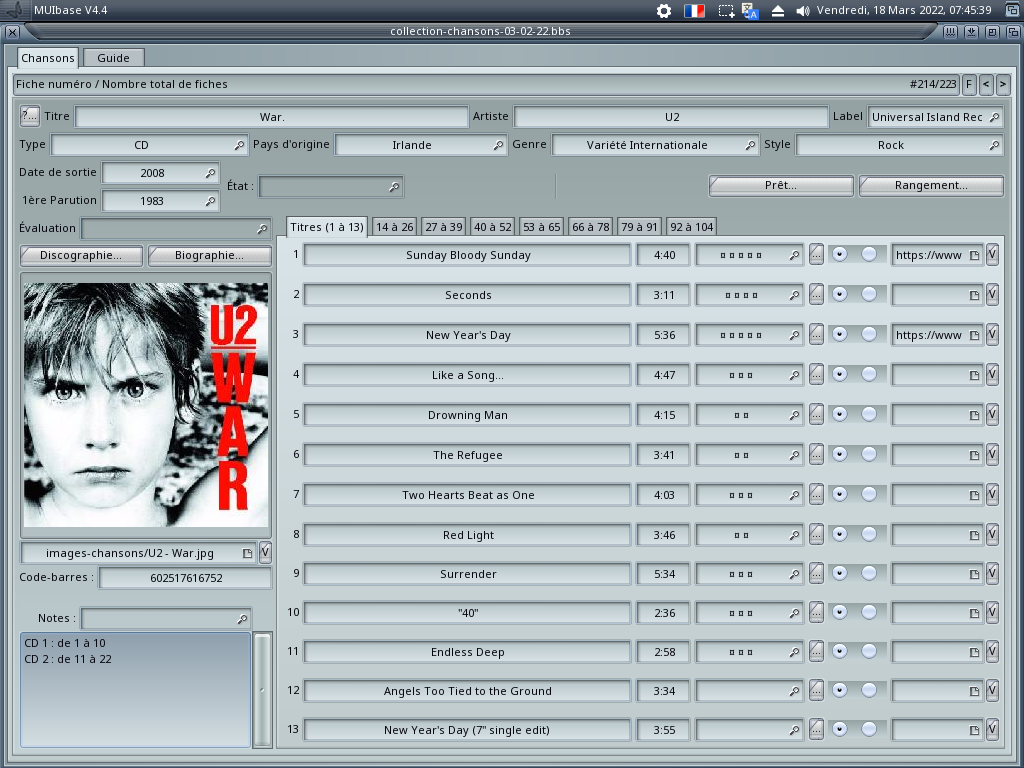
Task: Click the translation icon in the top bar
Action: click(750, 10)
